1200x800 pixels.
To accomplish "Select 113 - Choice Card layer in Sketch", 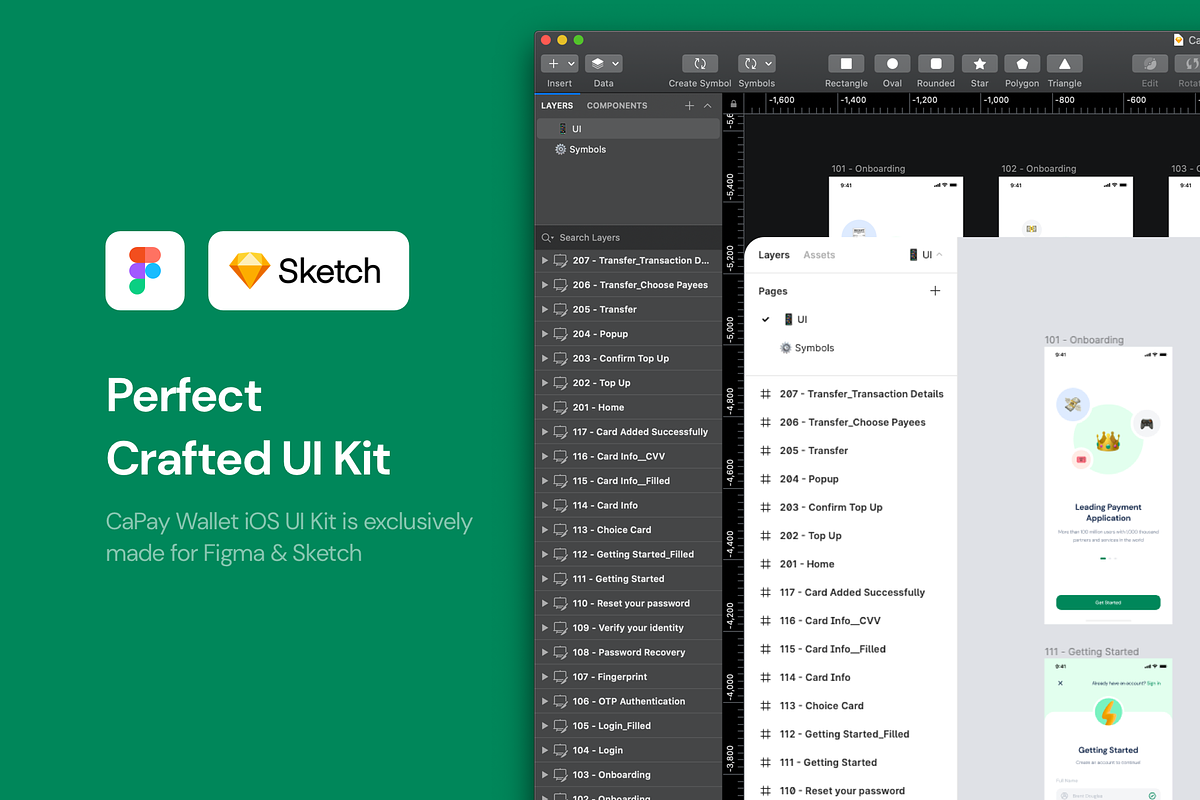I will (628, 530).
